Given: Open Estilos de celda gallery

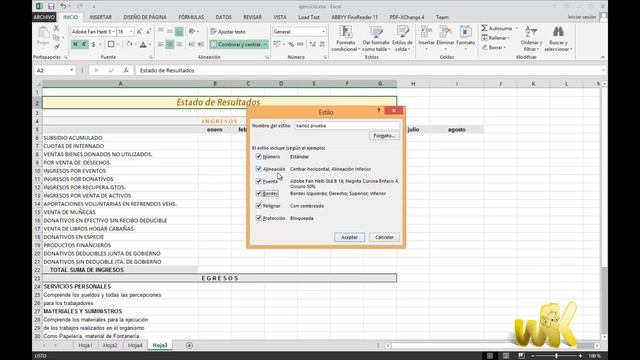Looking at the screenshot, I should tap(402, 38).
